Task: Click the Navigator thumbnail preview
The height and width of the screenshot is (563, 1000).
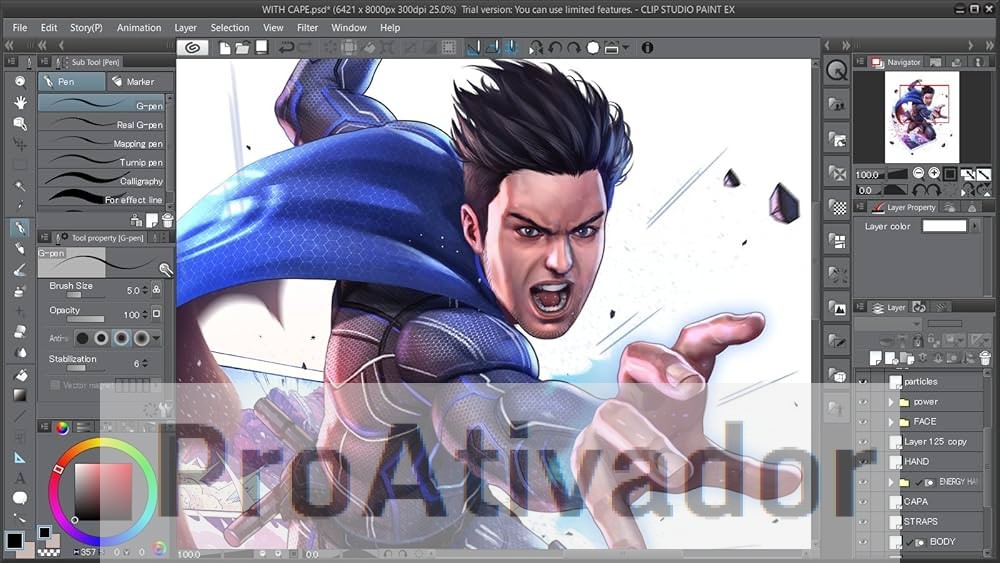Action: pyautogui.click(x=922, y=117)
